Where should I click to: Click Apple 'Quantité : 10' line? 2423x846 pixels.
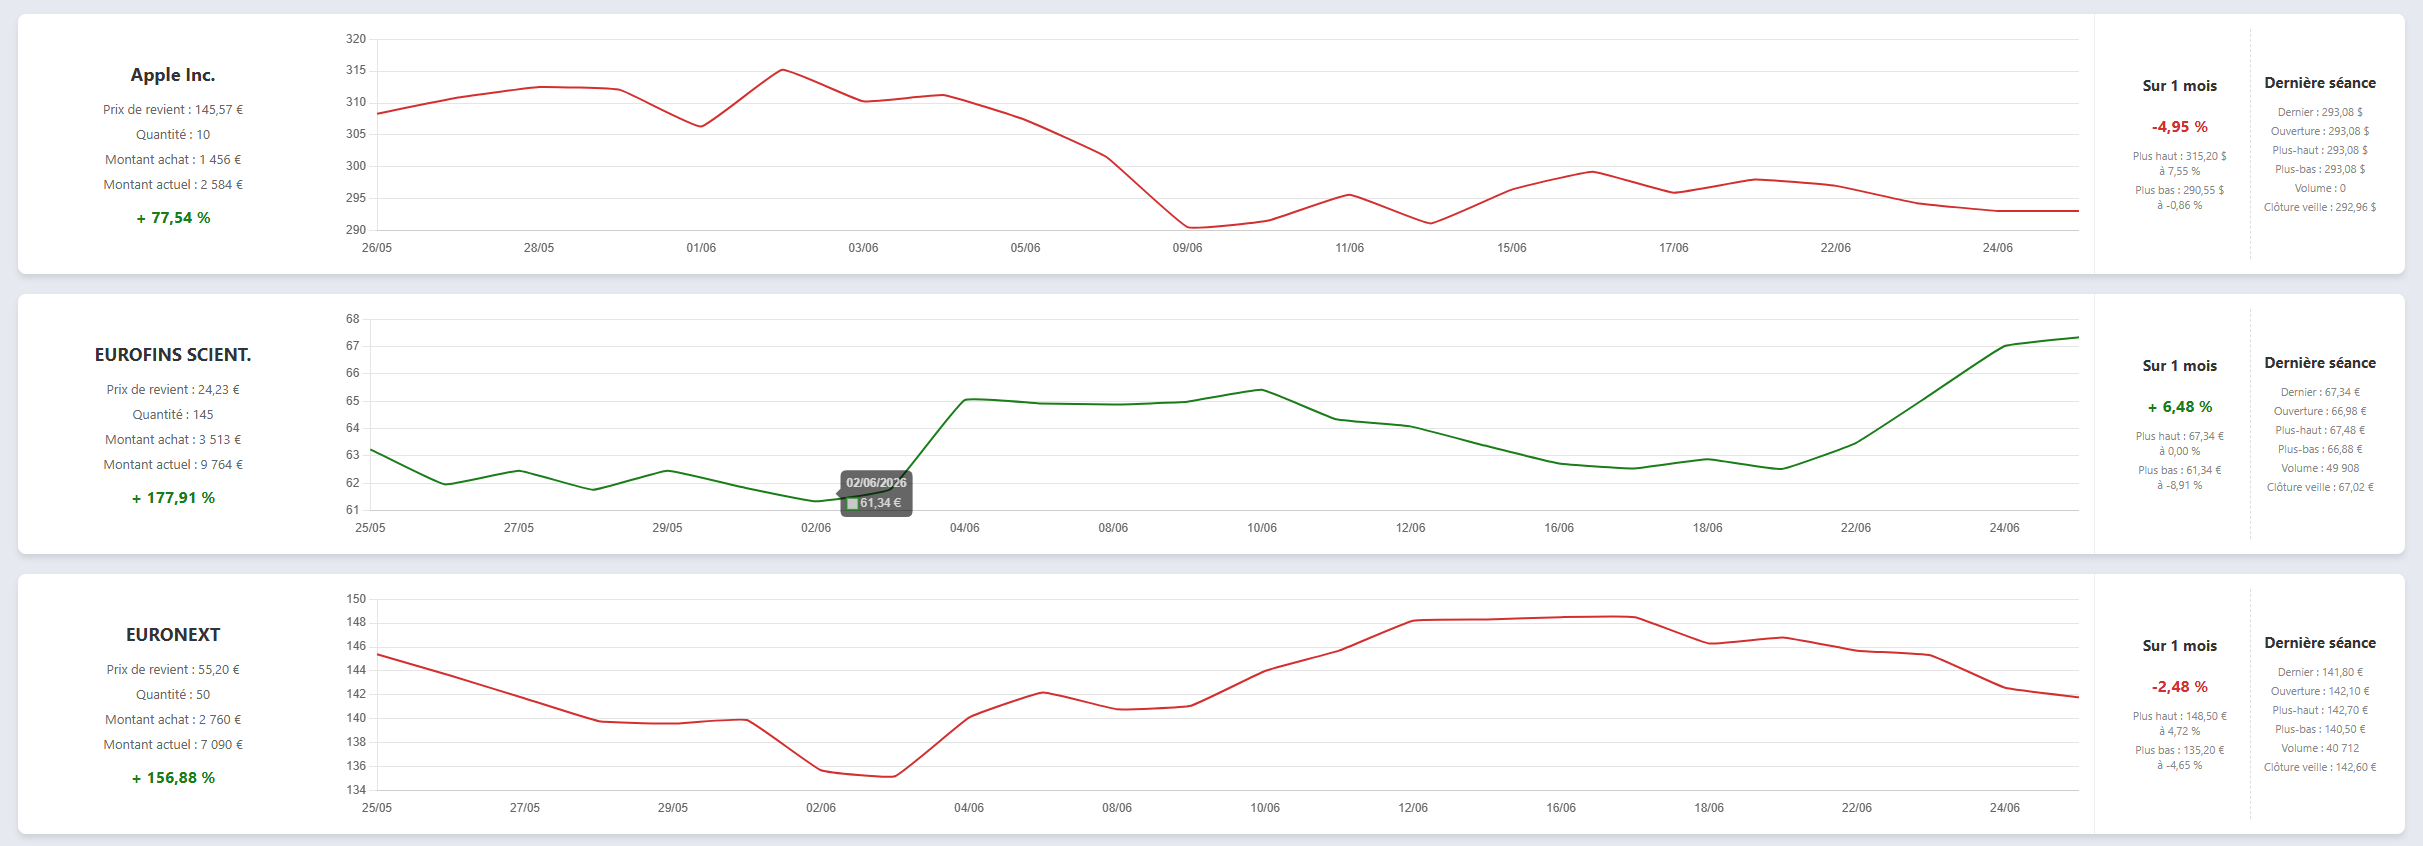pyautogui.click(x=173, y=135)
